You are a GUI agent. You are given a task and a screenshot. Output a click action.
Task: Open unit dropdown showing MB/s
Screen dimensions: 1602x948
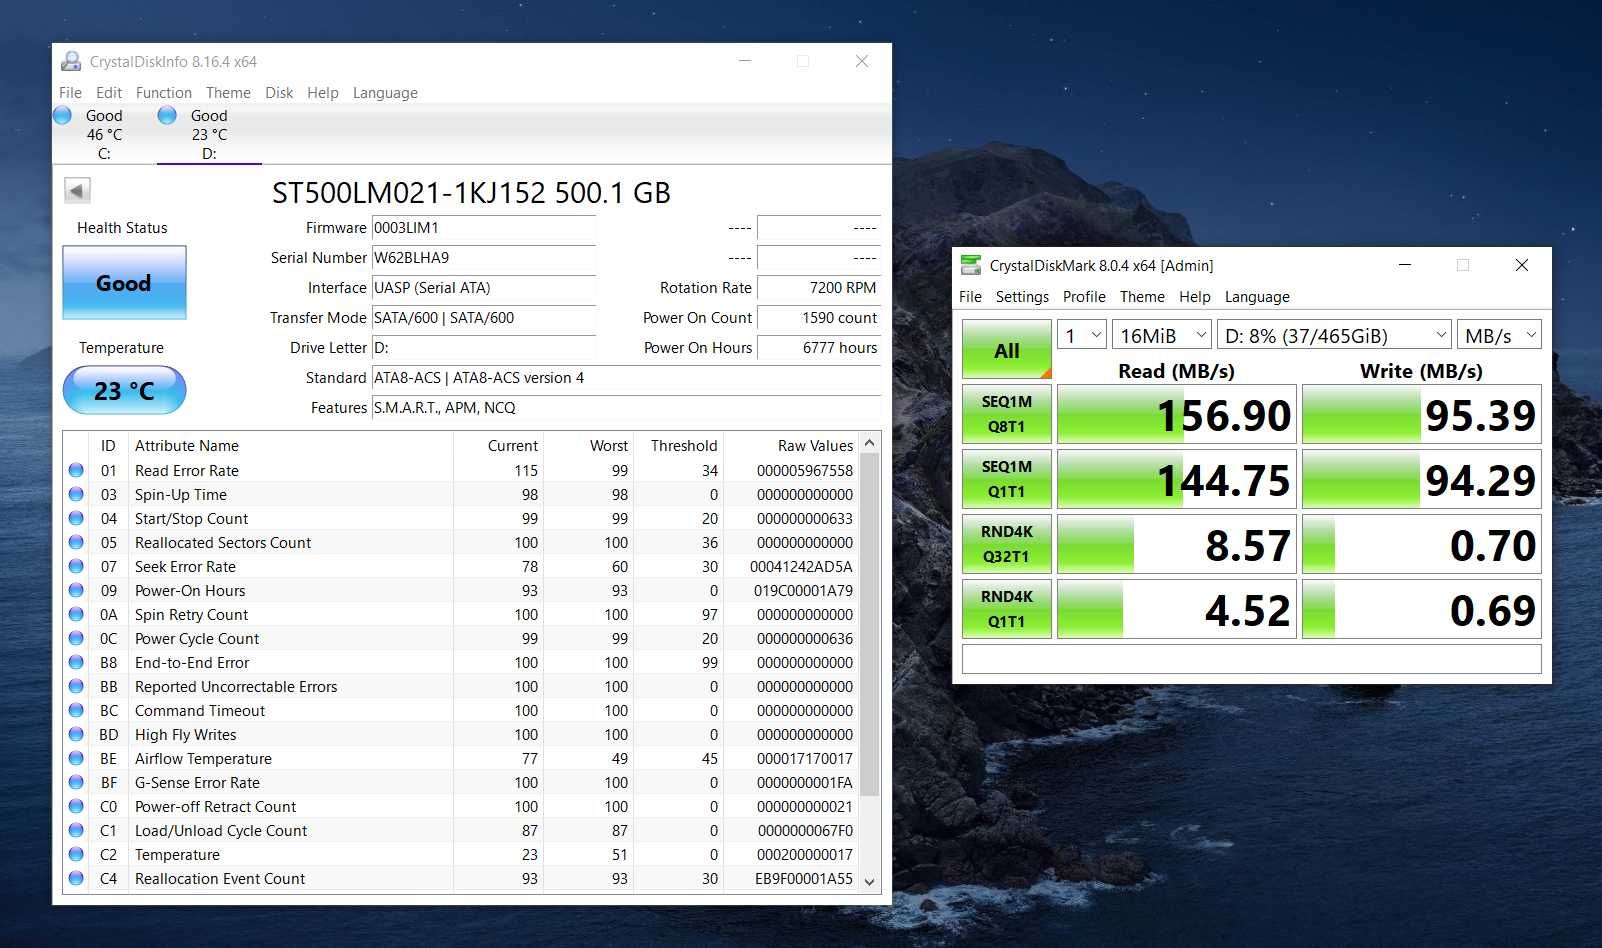[1499, 335]
